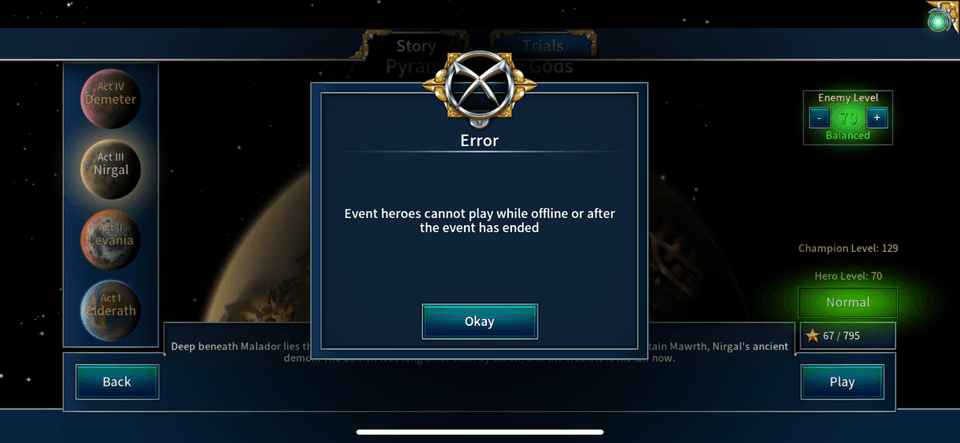The height and width of the screenshot is (443, 960).
Task: Open the 67 / 795 stars progress
Action: (x=848, y=336)
